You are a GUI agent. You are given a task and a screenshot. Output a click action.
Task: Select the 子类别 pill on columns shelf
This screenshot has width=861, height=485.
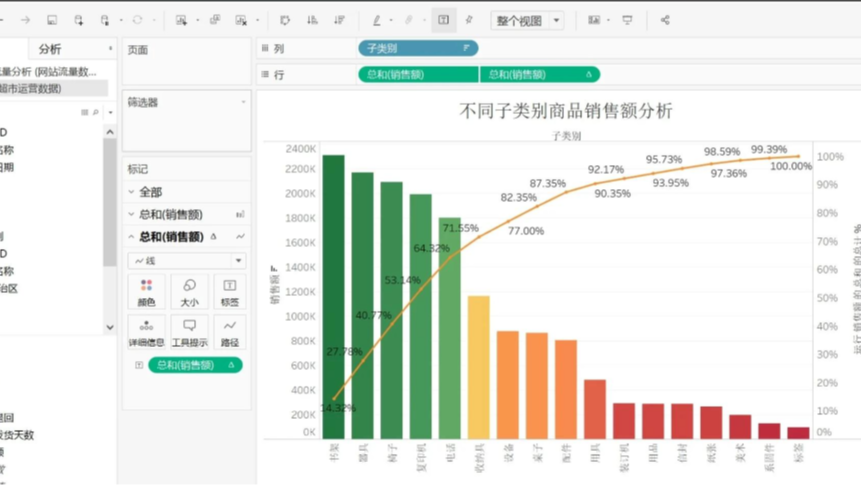coord(418,48)
